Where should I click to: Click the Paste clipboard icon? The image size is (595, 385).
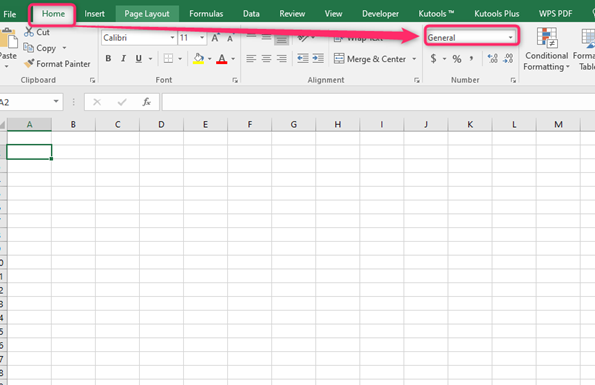pos(8,39)
